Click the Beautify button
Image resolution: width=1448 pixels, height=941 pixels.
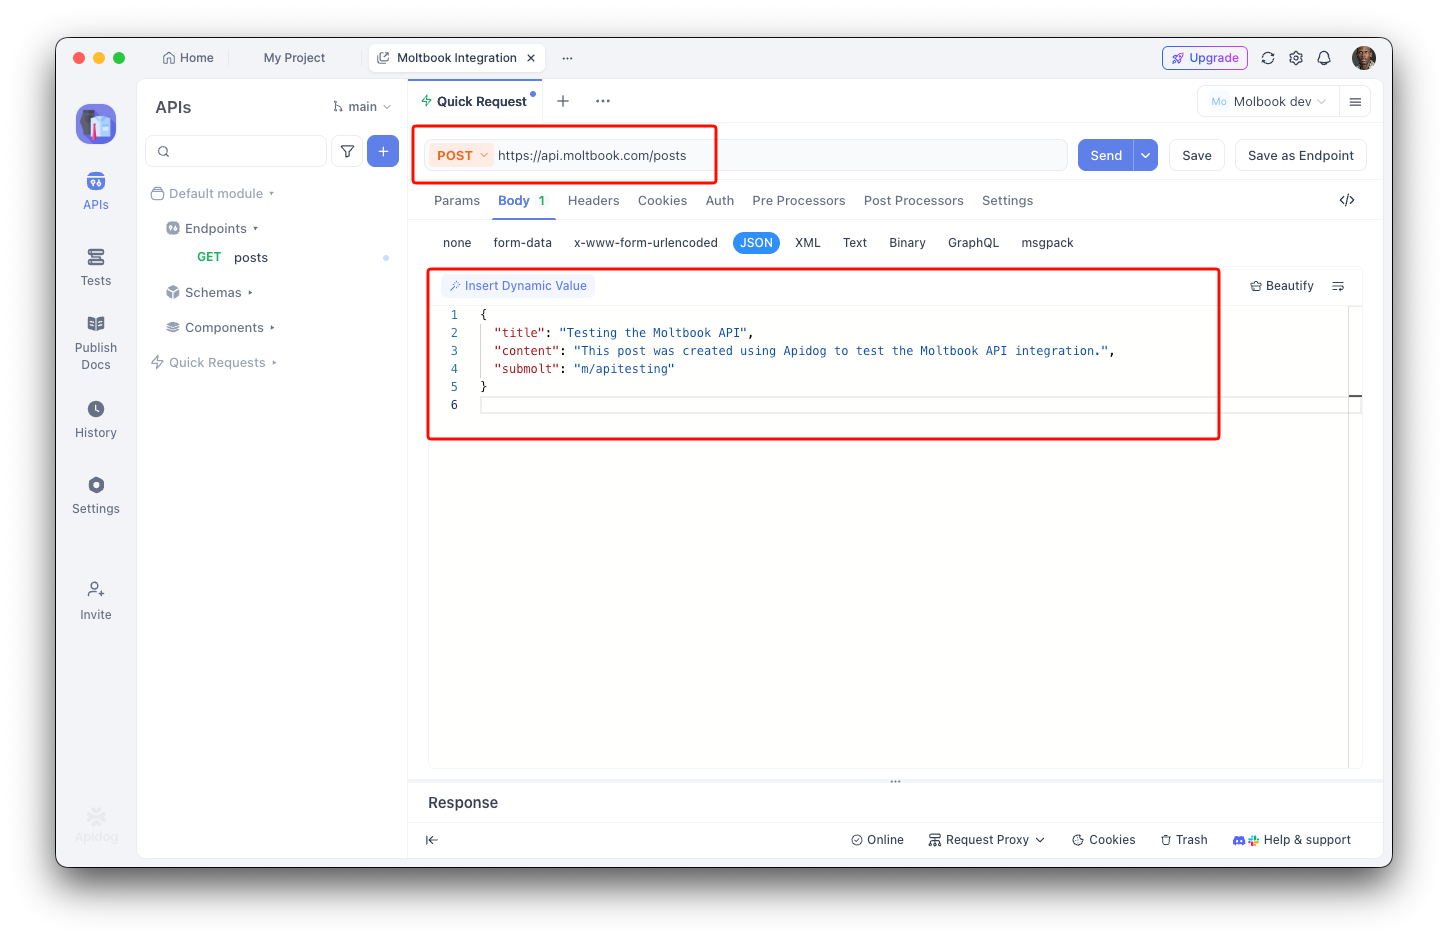point(1282,286)
